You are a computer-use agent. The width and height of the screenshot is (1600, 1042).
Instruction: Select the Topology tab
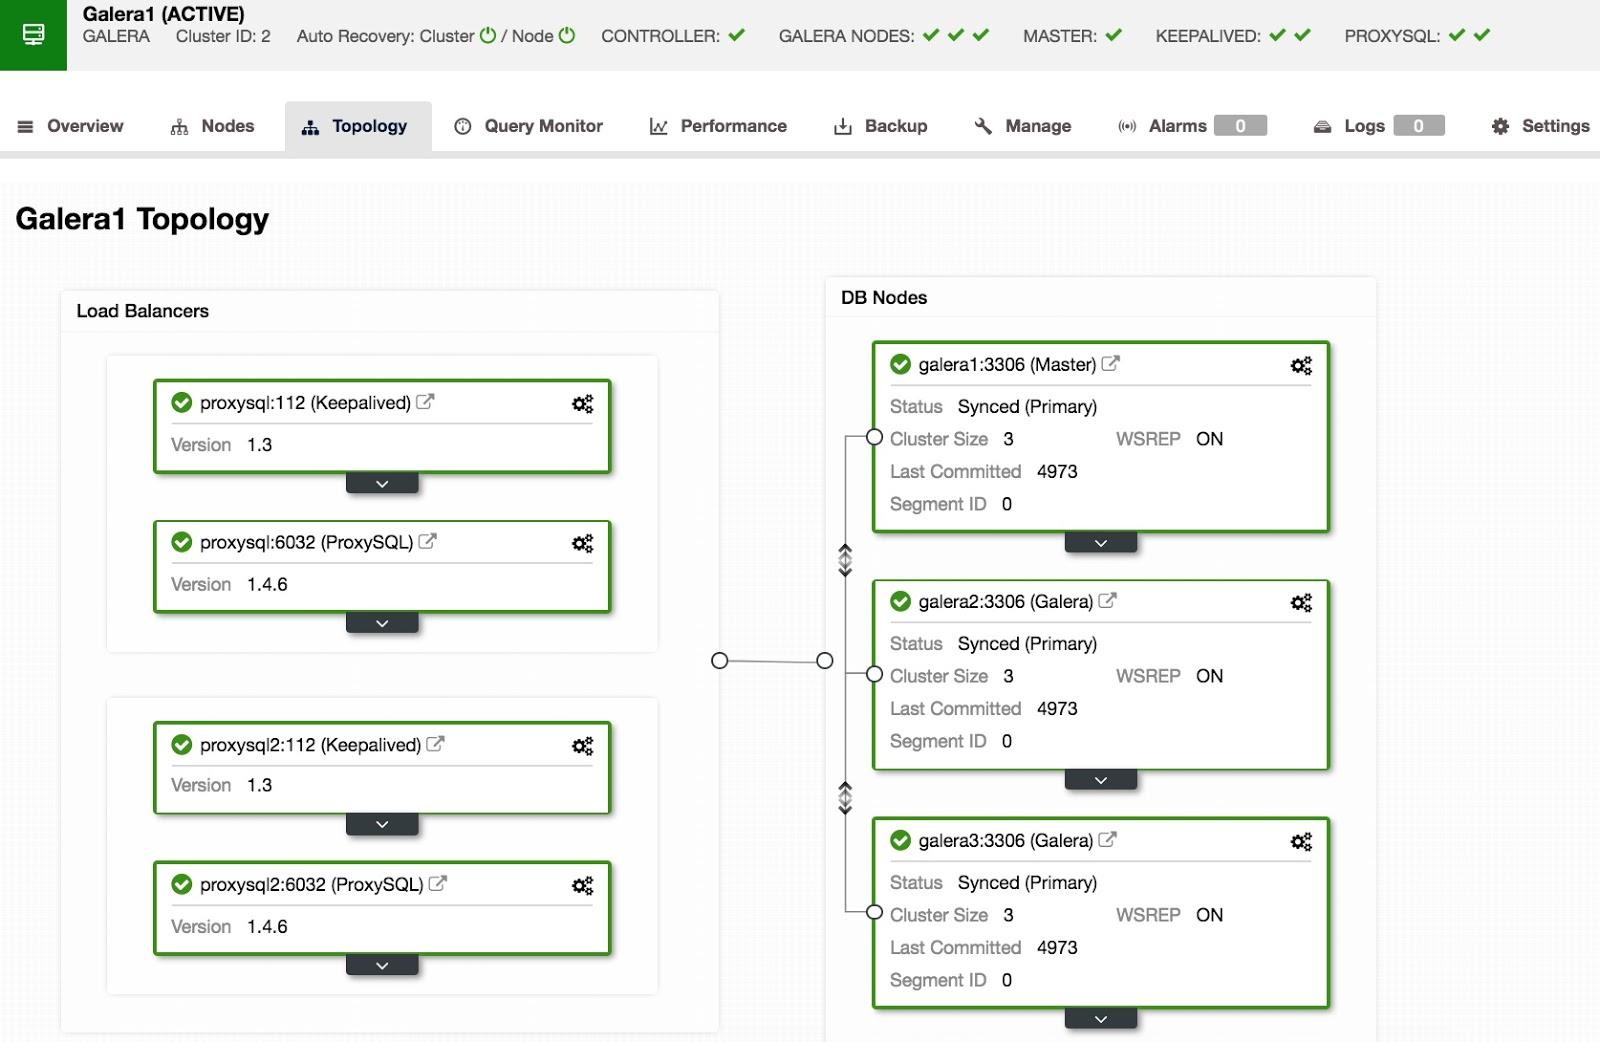358,126
